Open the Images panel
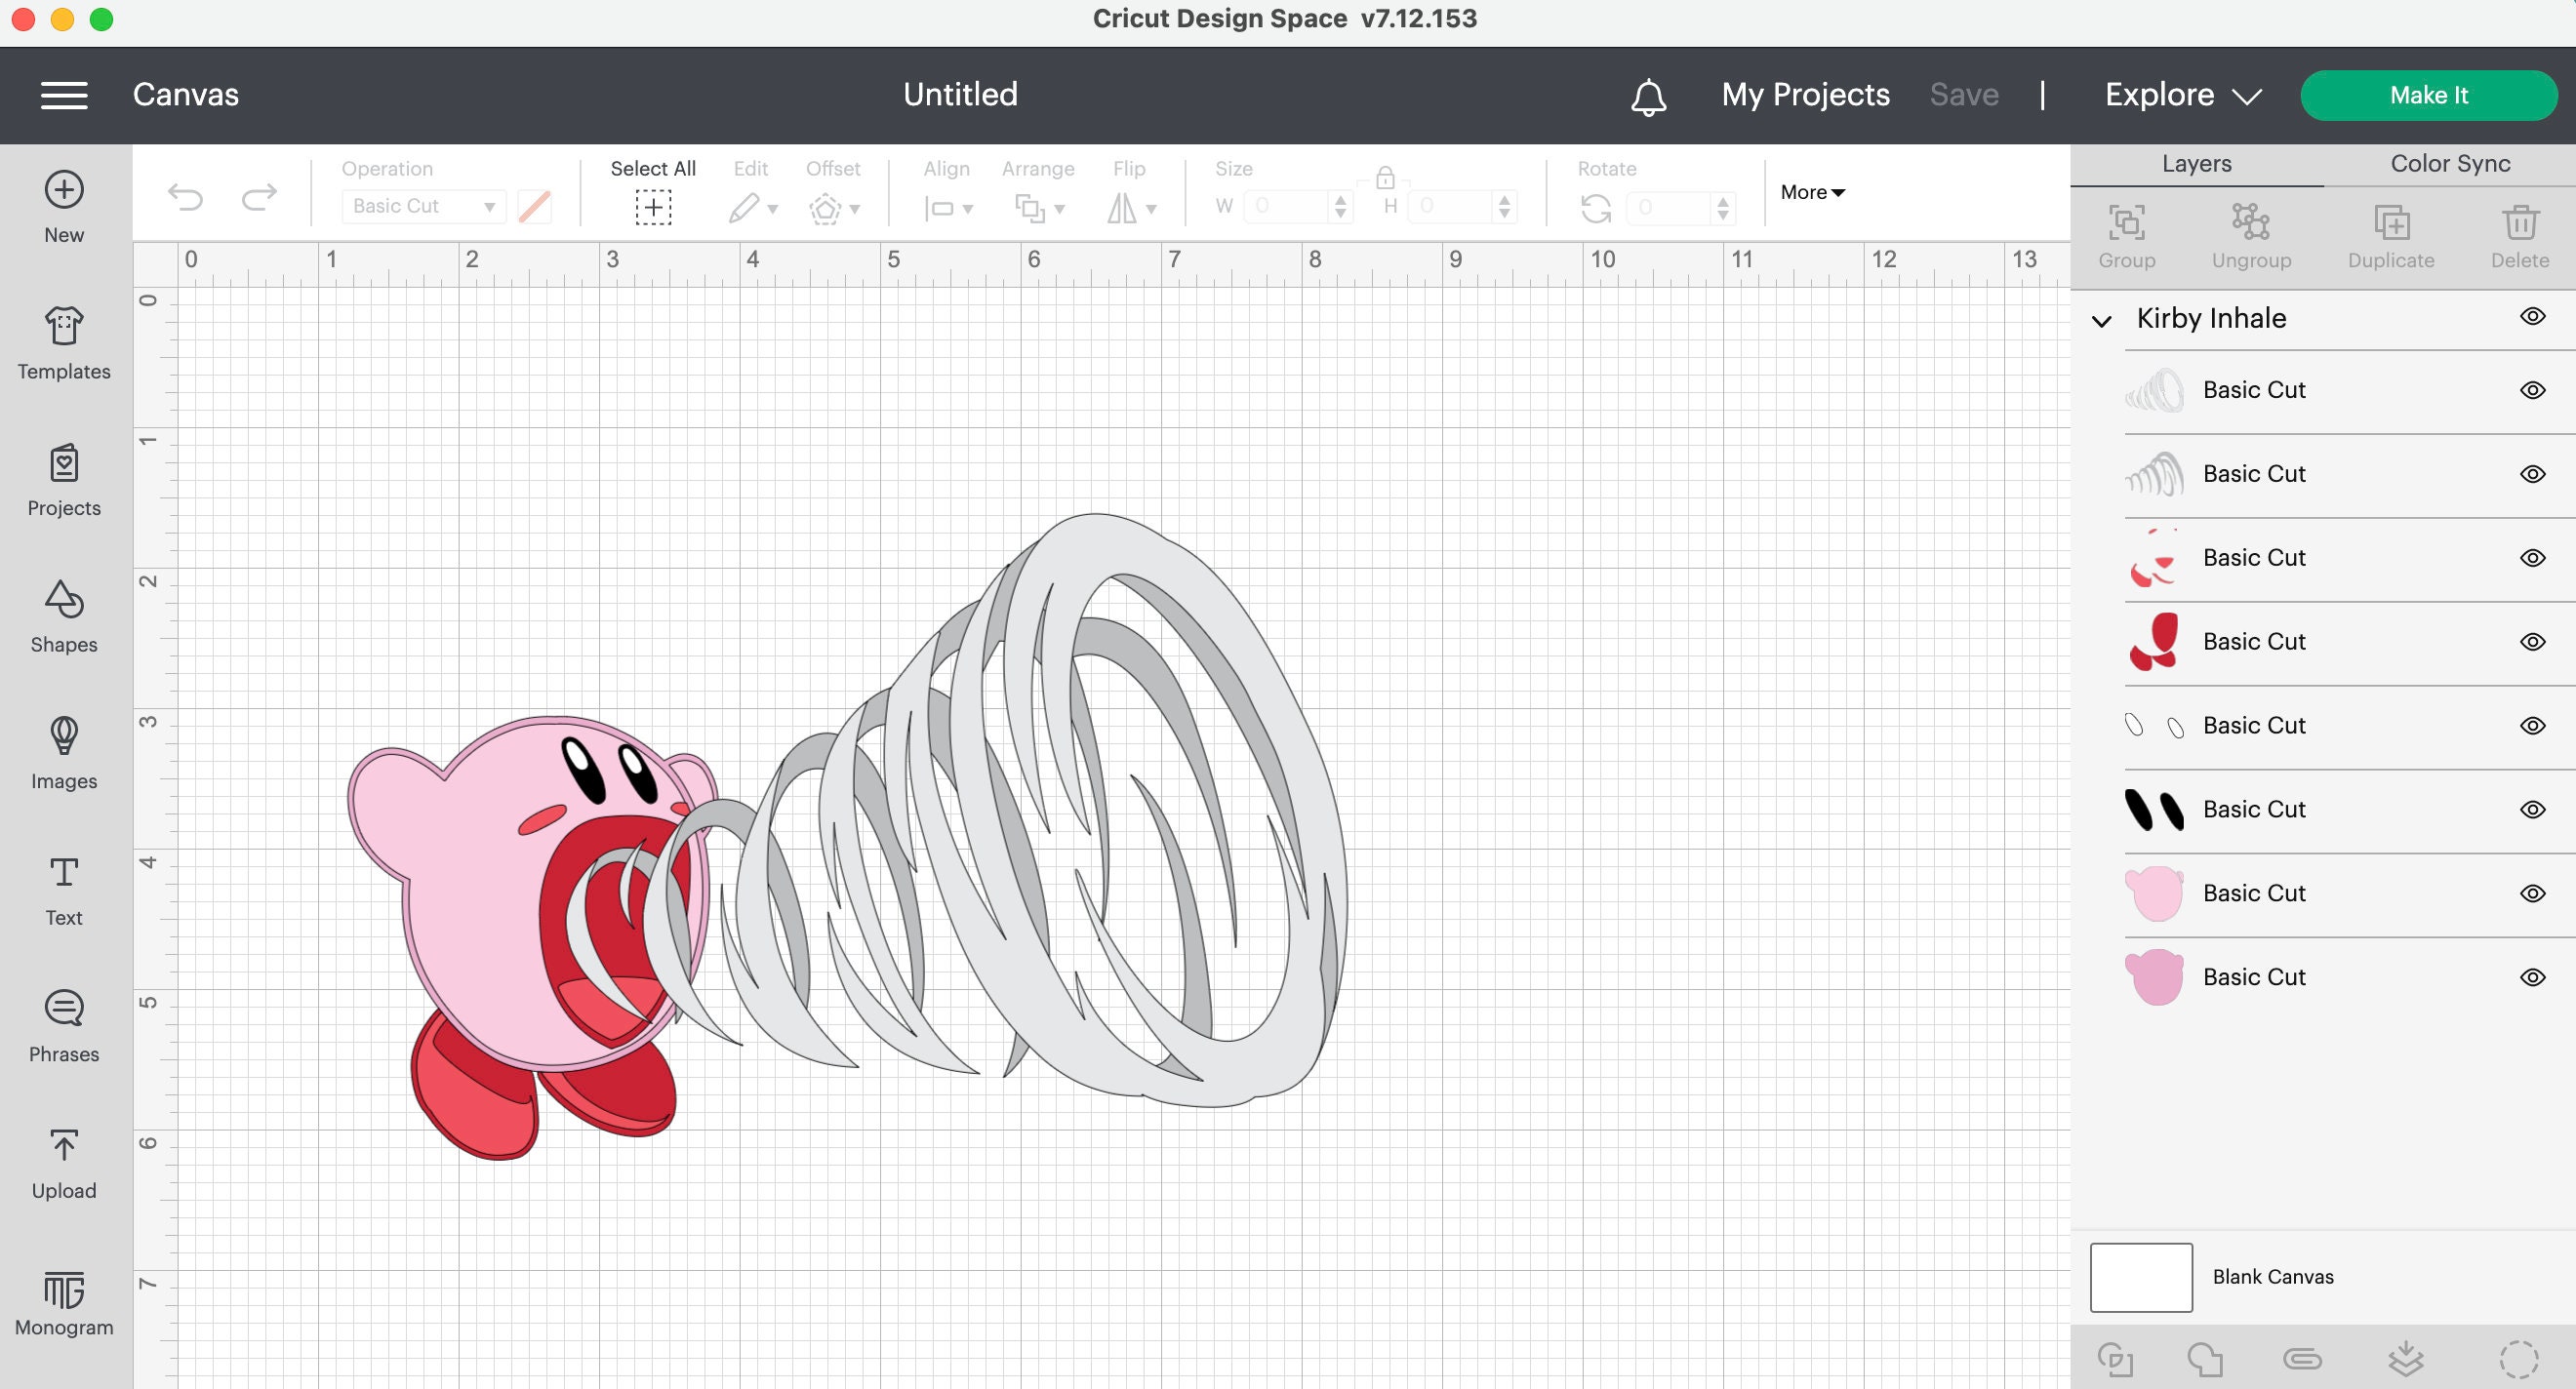This screenshot has height=1389, width=2576. pyautogui.click(x=63, y=755)
